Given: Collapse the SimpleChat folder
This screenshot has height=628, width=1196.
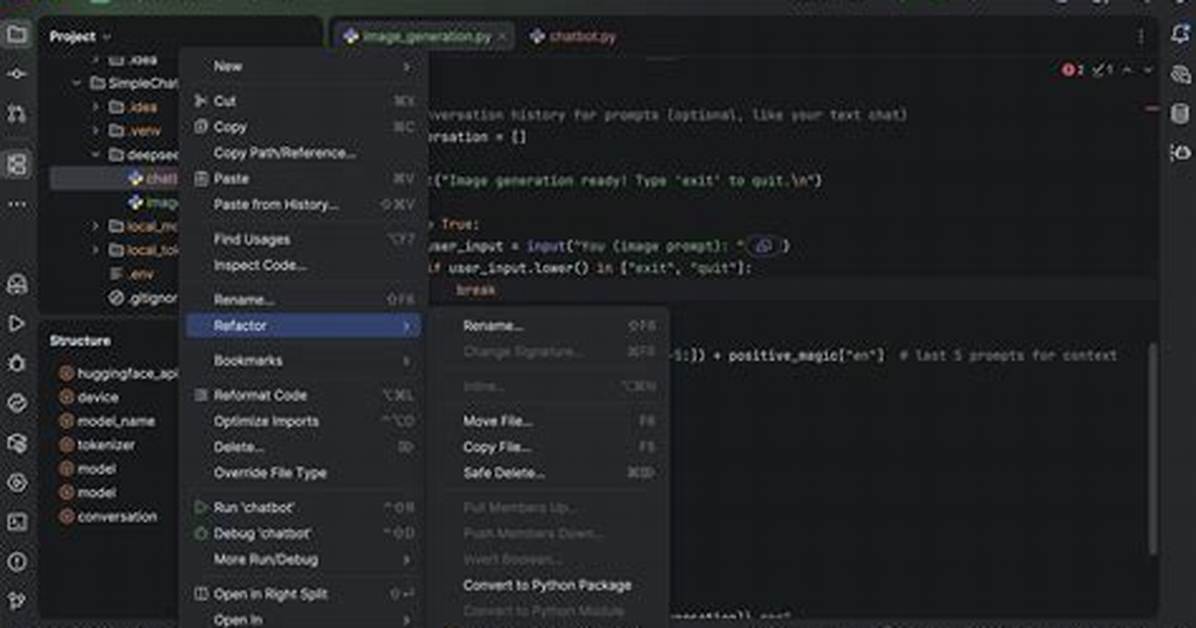Looking at the screenshot, I should tap(78, 83).
